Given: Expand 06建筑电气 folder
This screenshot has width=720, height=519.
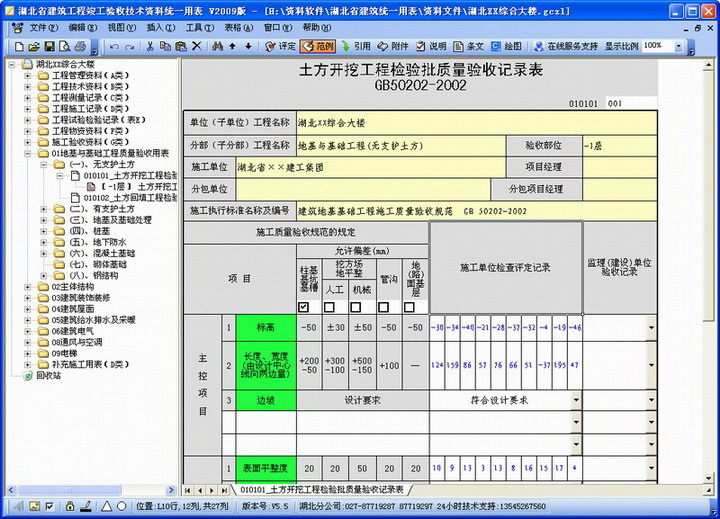Looking at the screenshot, I should (28, 332).
